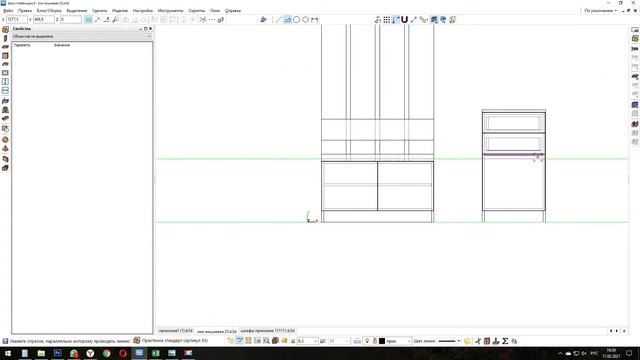Click the bottom icon in left sidebar

tap(5, 168)
